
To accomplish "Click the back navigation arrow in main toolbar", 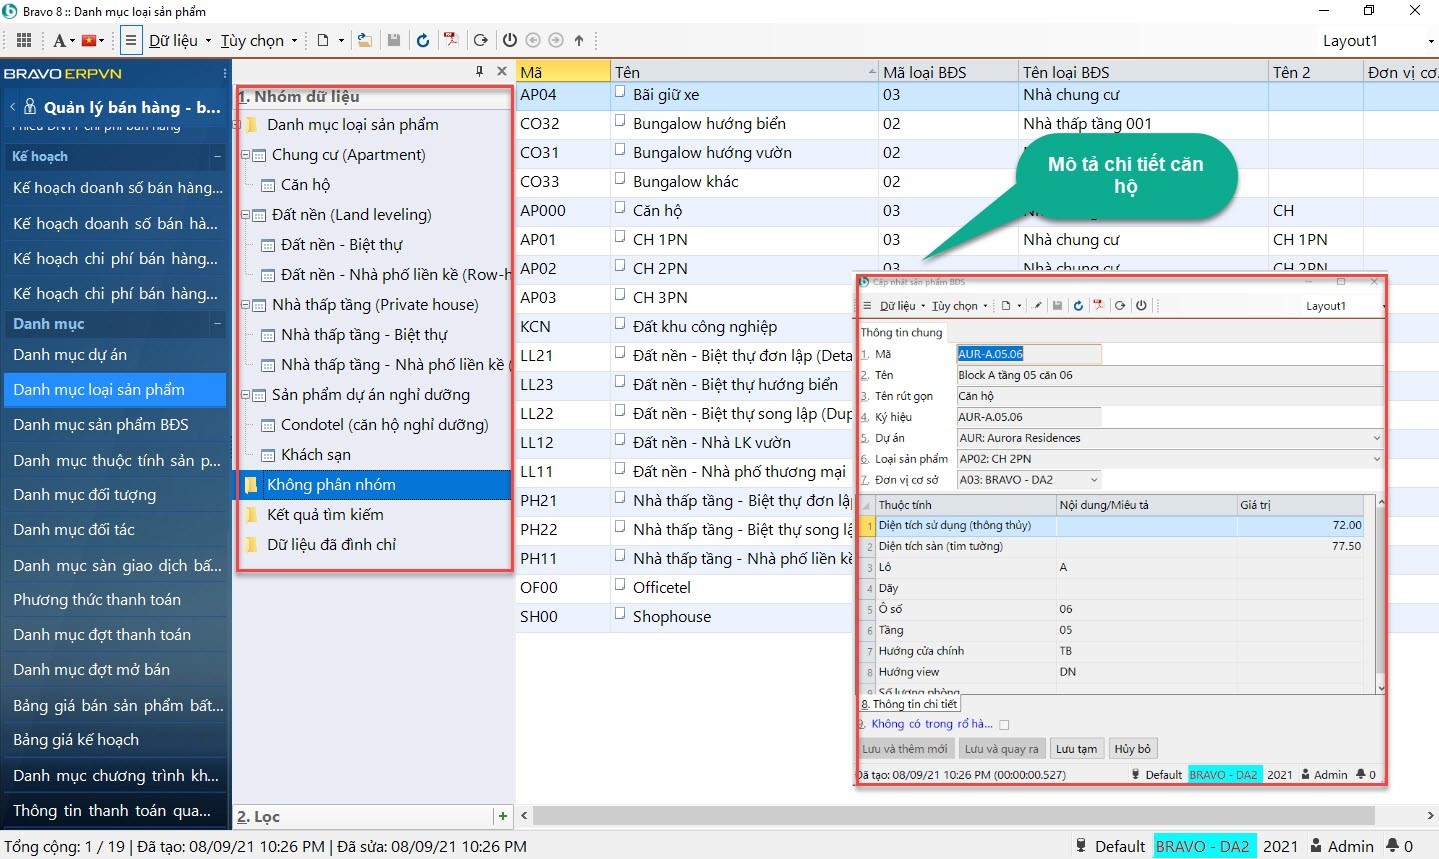I will (533, 40).
